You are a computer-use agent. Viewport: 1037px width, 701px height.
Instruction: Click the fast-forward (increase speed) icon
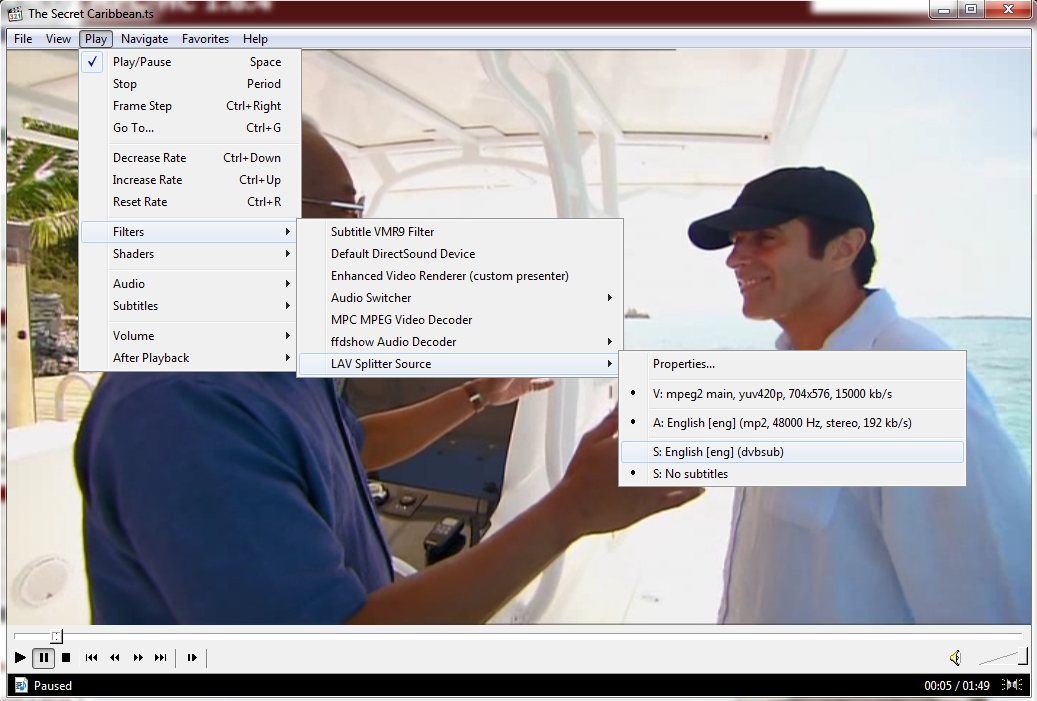click(138, 657)
